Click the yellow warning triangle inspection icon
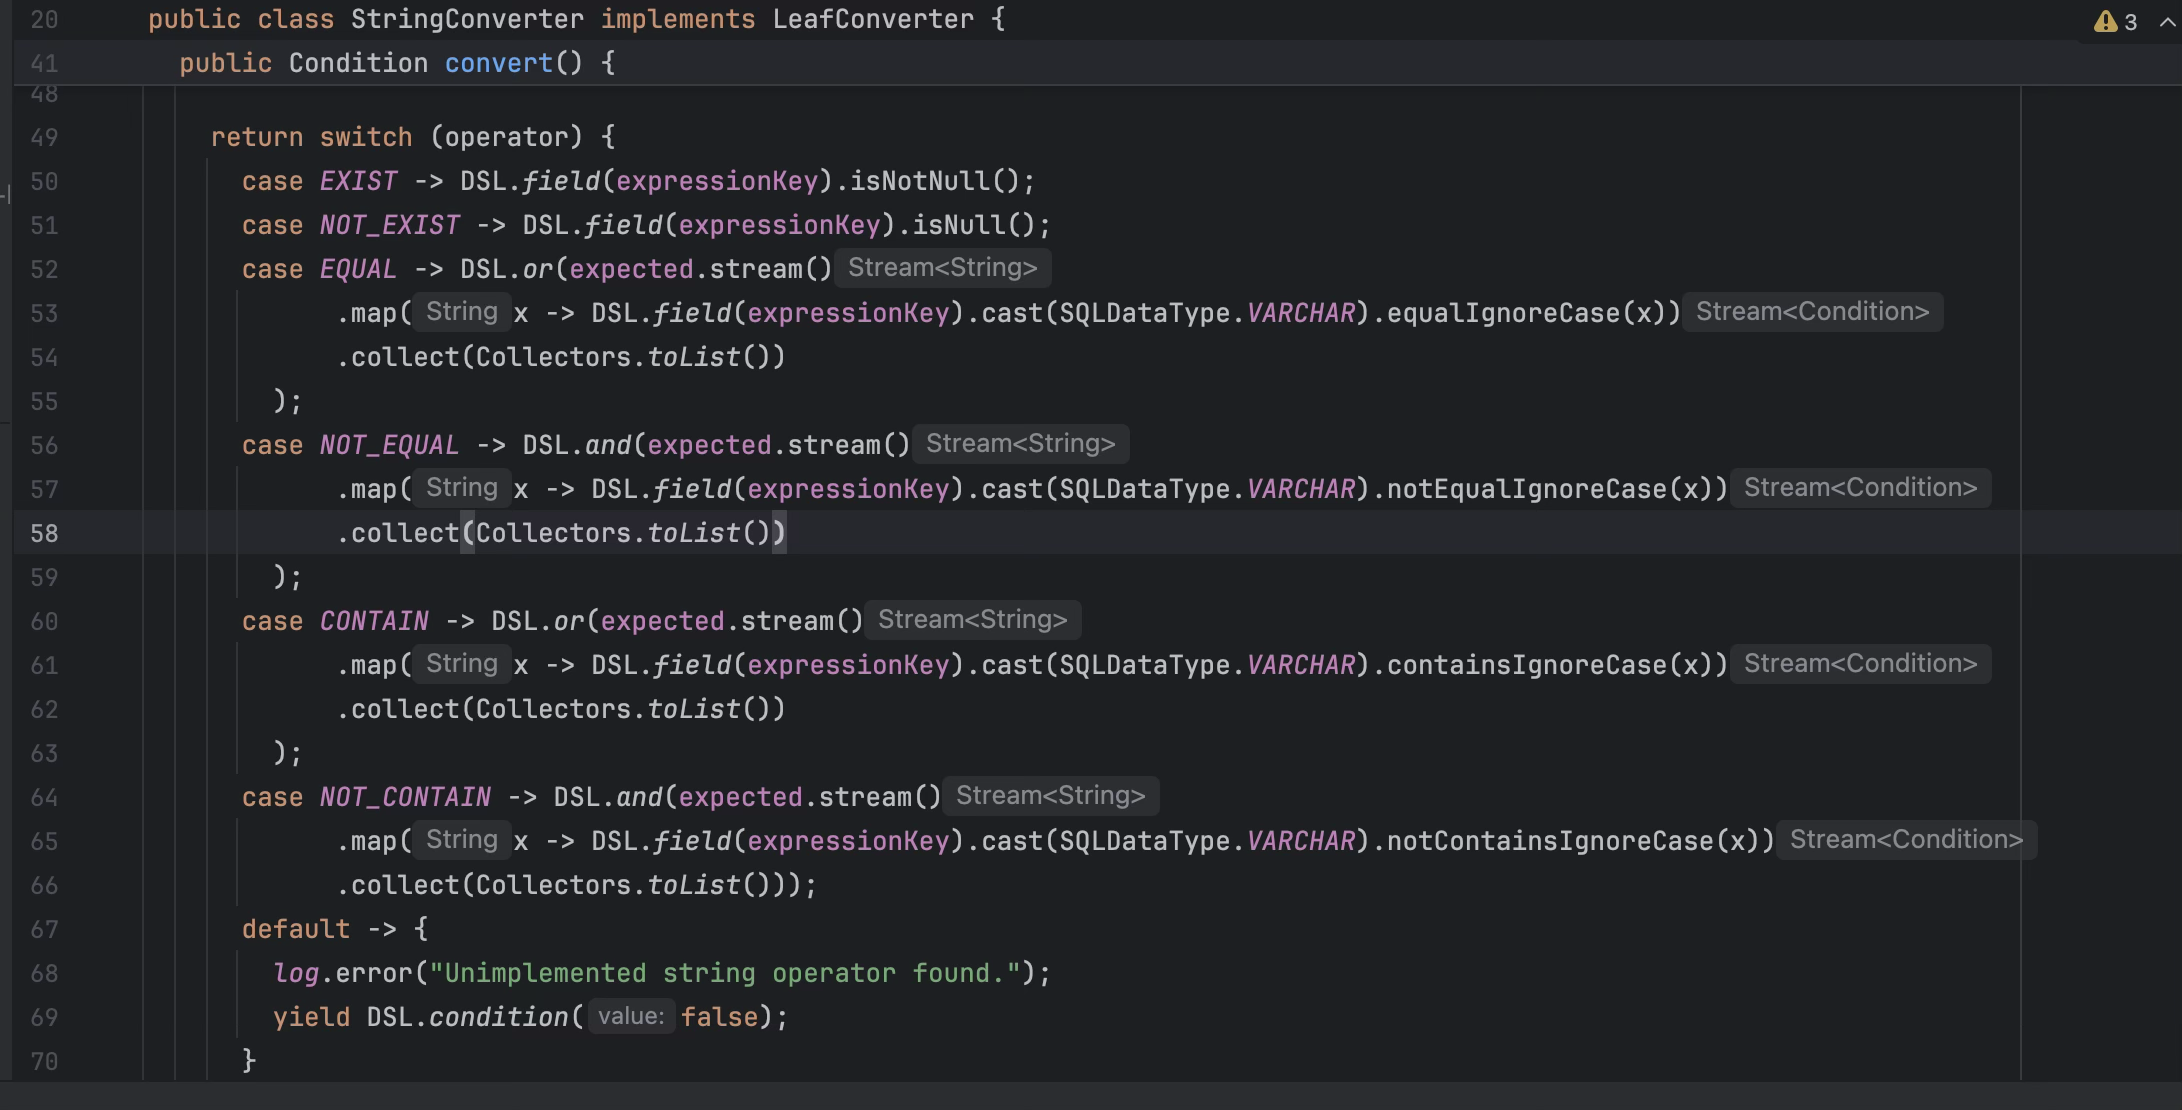This screenshot has width=2182, height=1110. coord(2106,22)
